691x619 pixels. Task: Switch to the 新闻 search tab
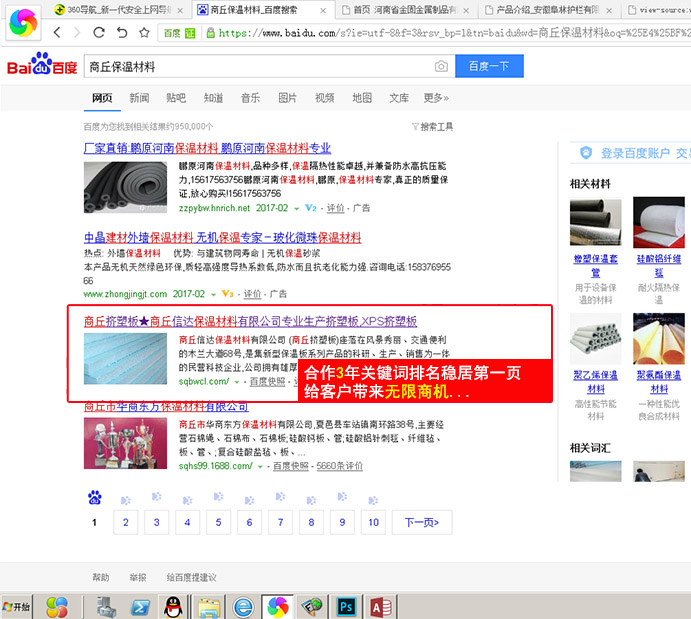(x=139, y=98)
